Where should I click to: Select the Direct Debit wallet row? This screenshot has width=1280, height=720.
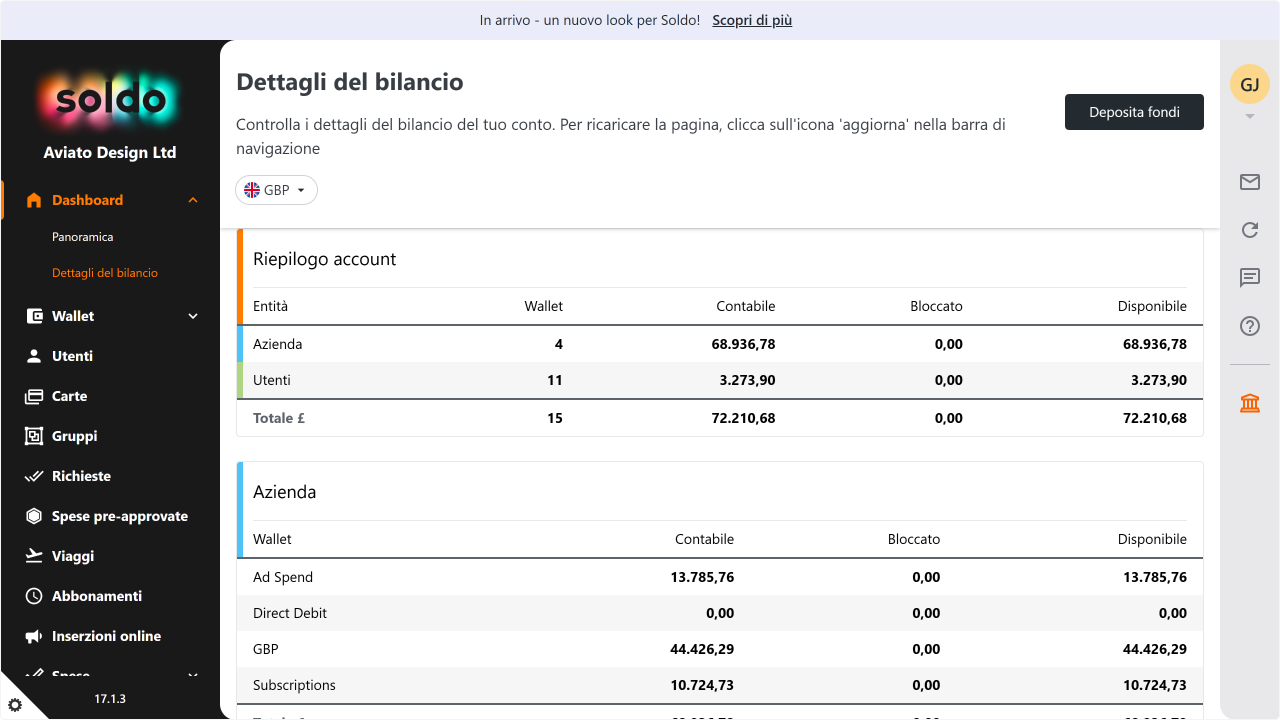click(x=720, y=613)
